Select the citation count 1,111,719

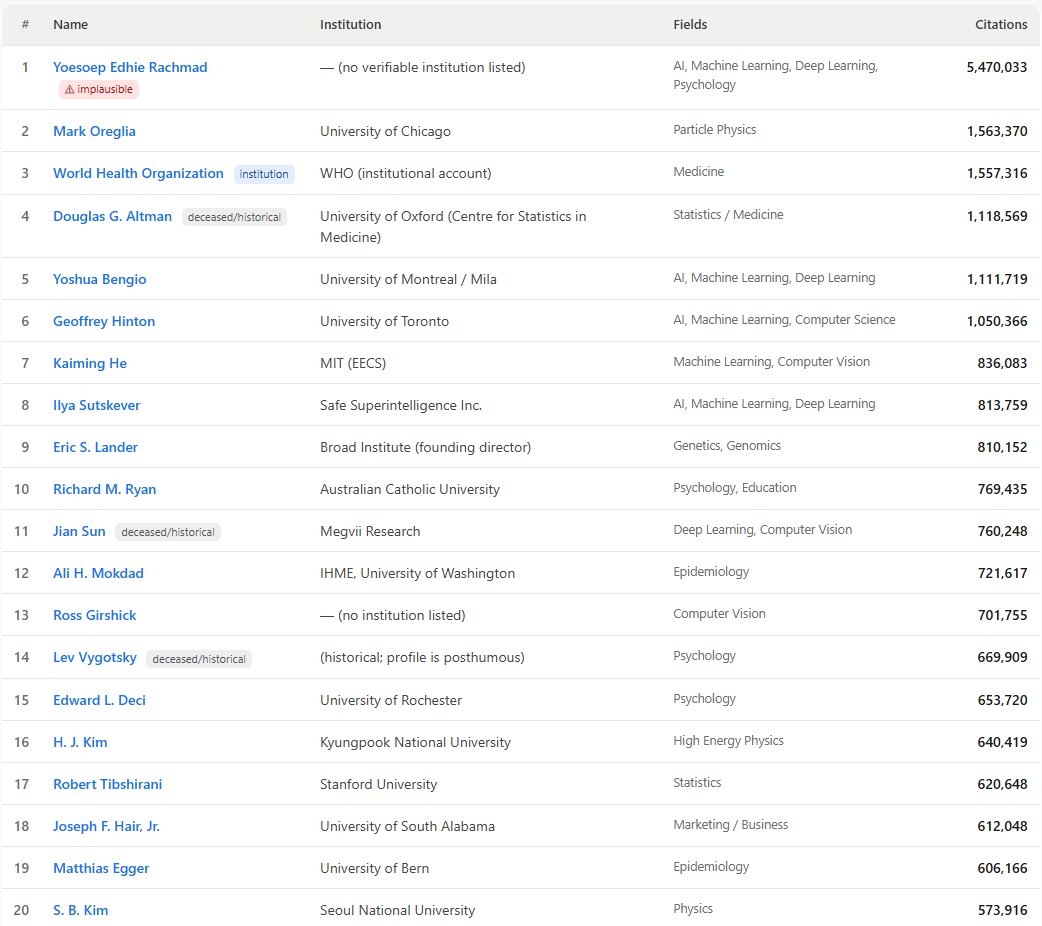[x=997, y=279]
